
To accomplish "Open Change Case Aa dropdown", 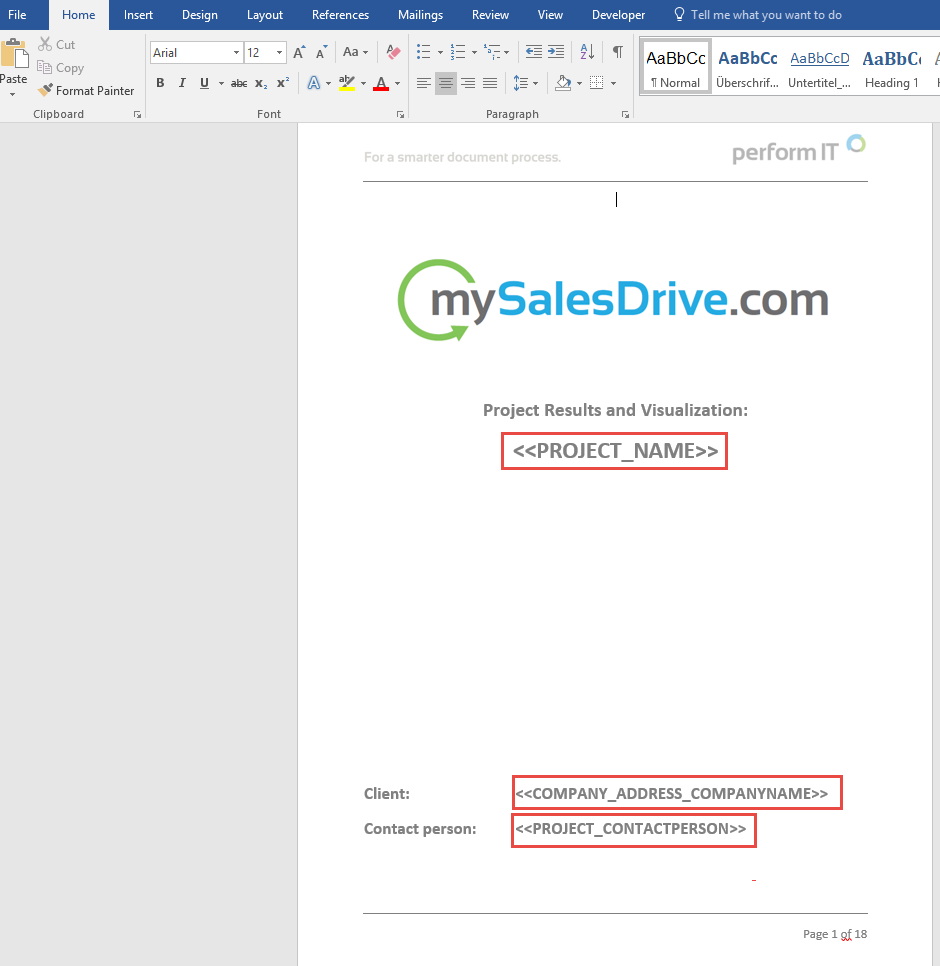I will [355, 52].
